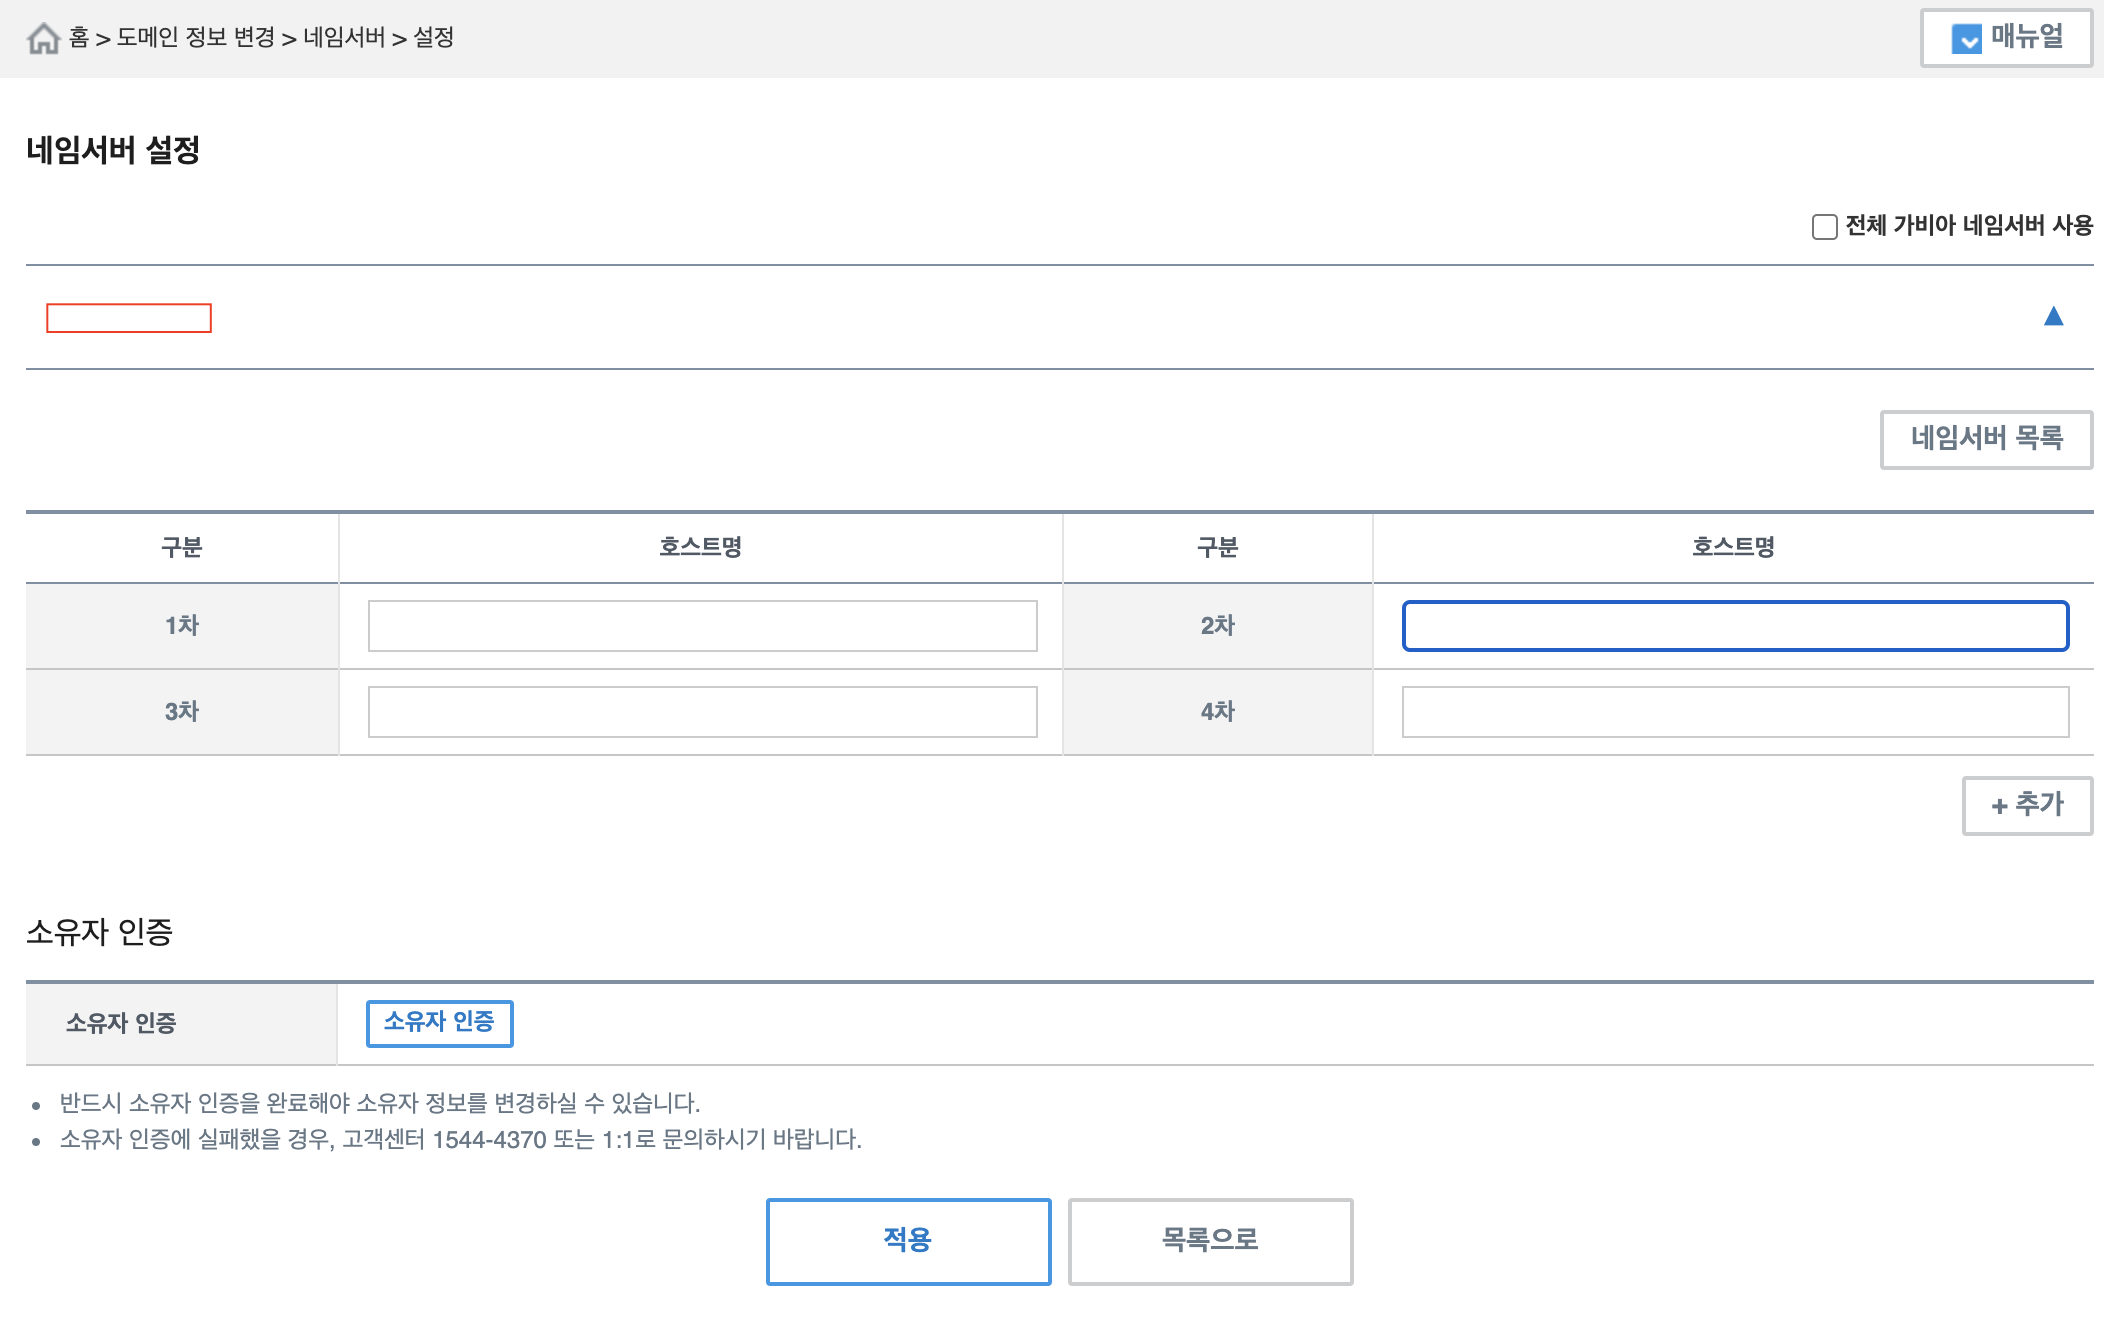Click the 3차 hostname input field
Image resolution: width=2104 pixels, height=1330 pixels.
(x=702, y=712)
